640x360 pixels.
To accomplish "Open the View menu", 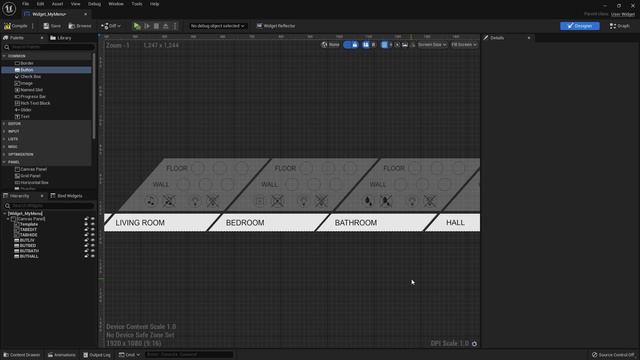I will 76,4.
